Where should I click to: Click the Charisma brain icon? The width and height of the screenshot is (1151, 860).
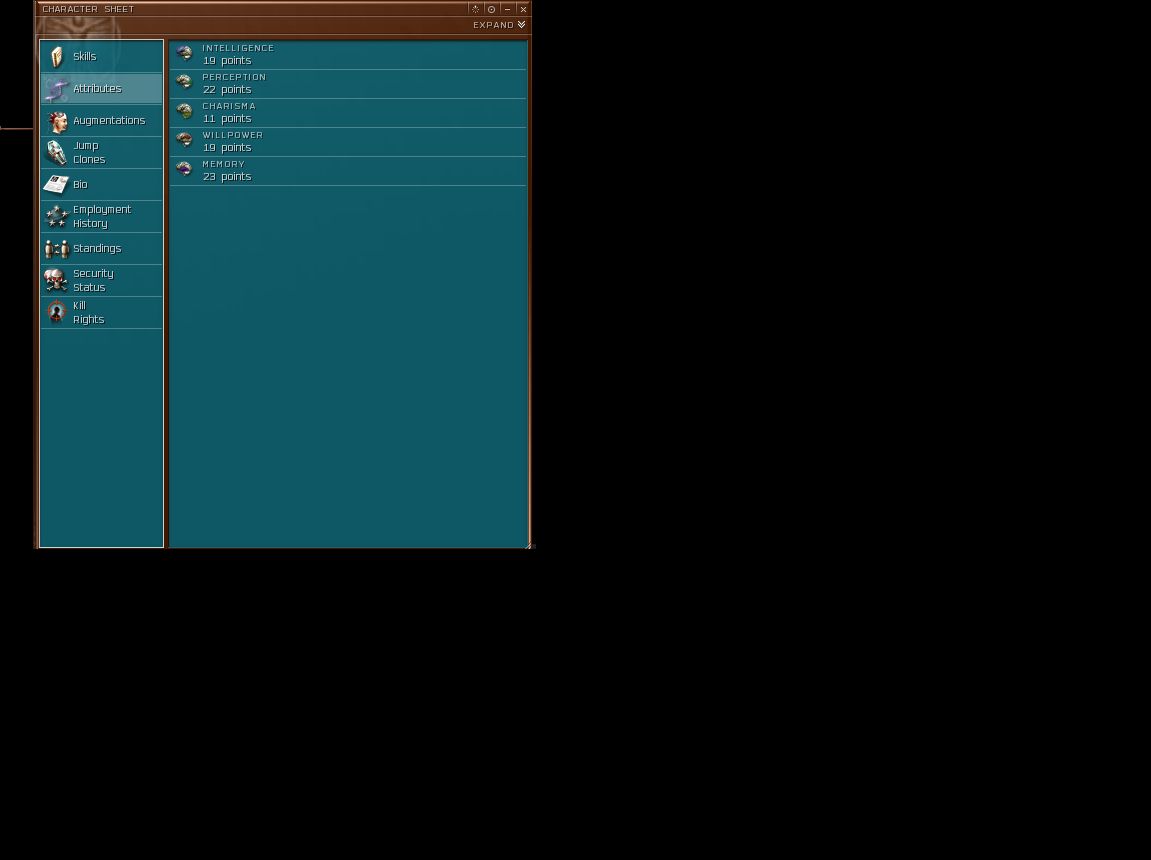coord(184,111)
